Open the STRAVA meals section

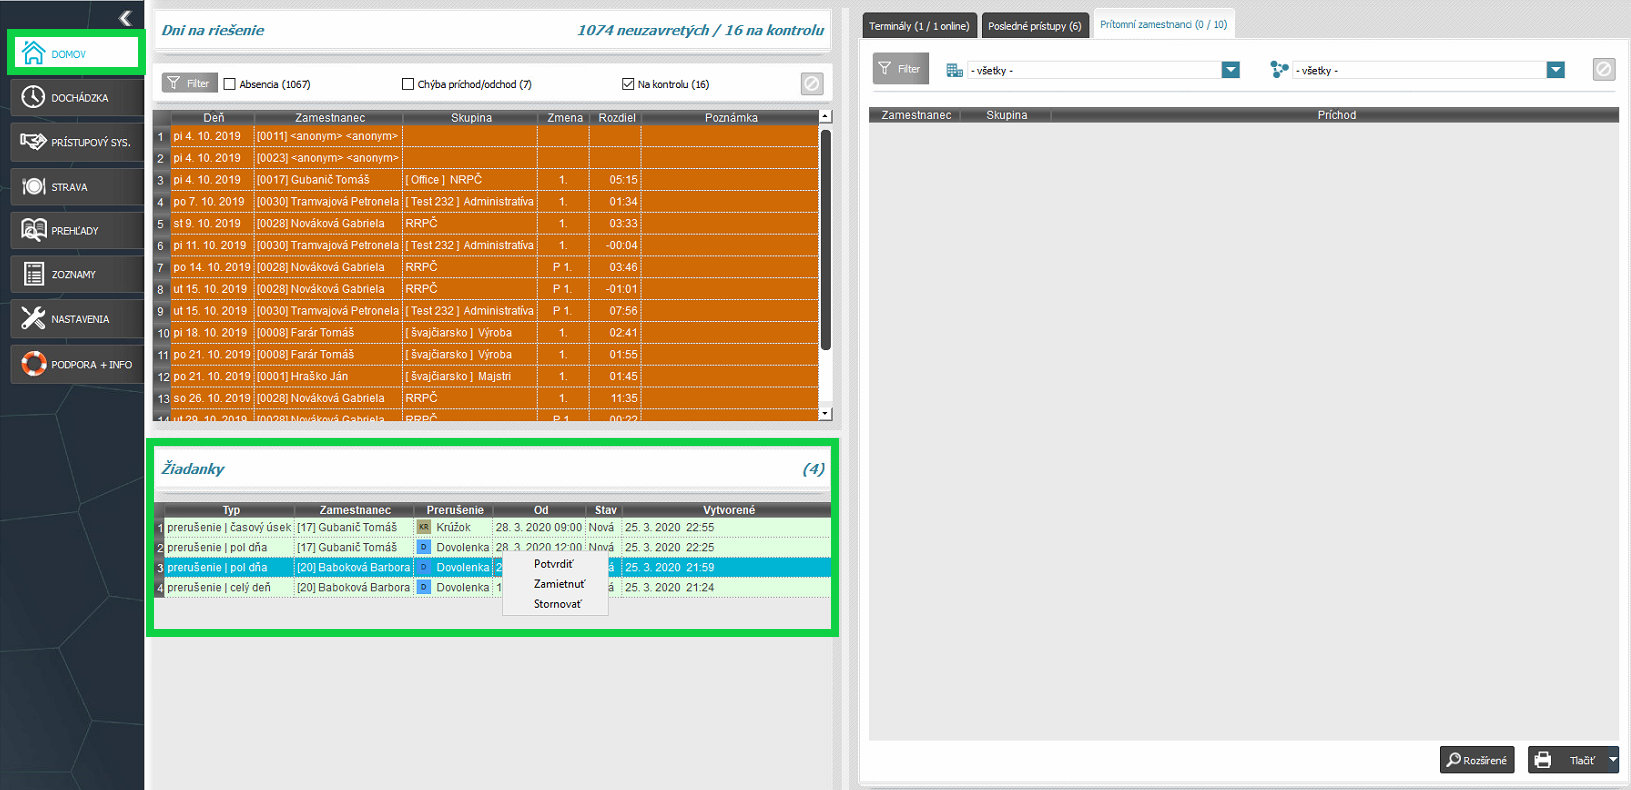click(77, 186)
